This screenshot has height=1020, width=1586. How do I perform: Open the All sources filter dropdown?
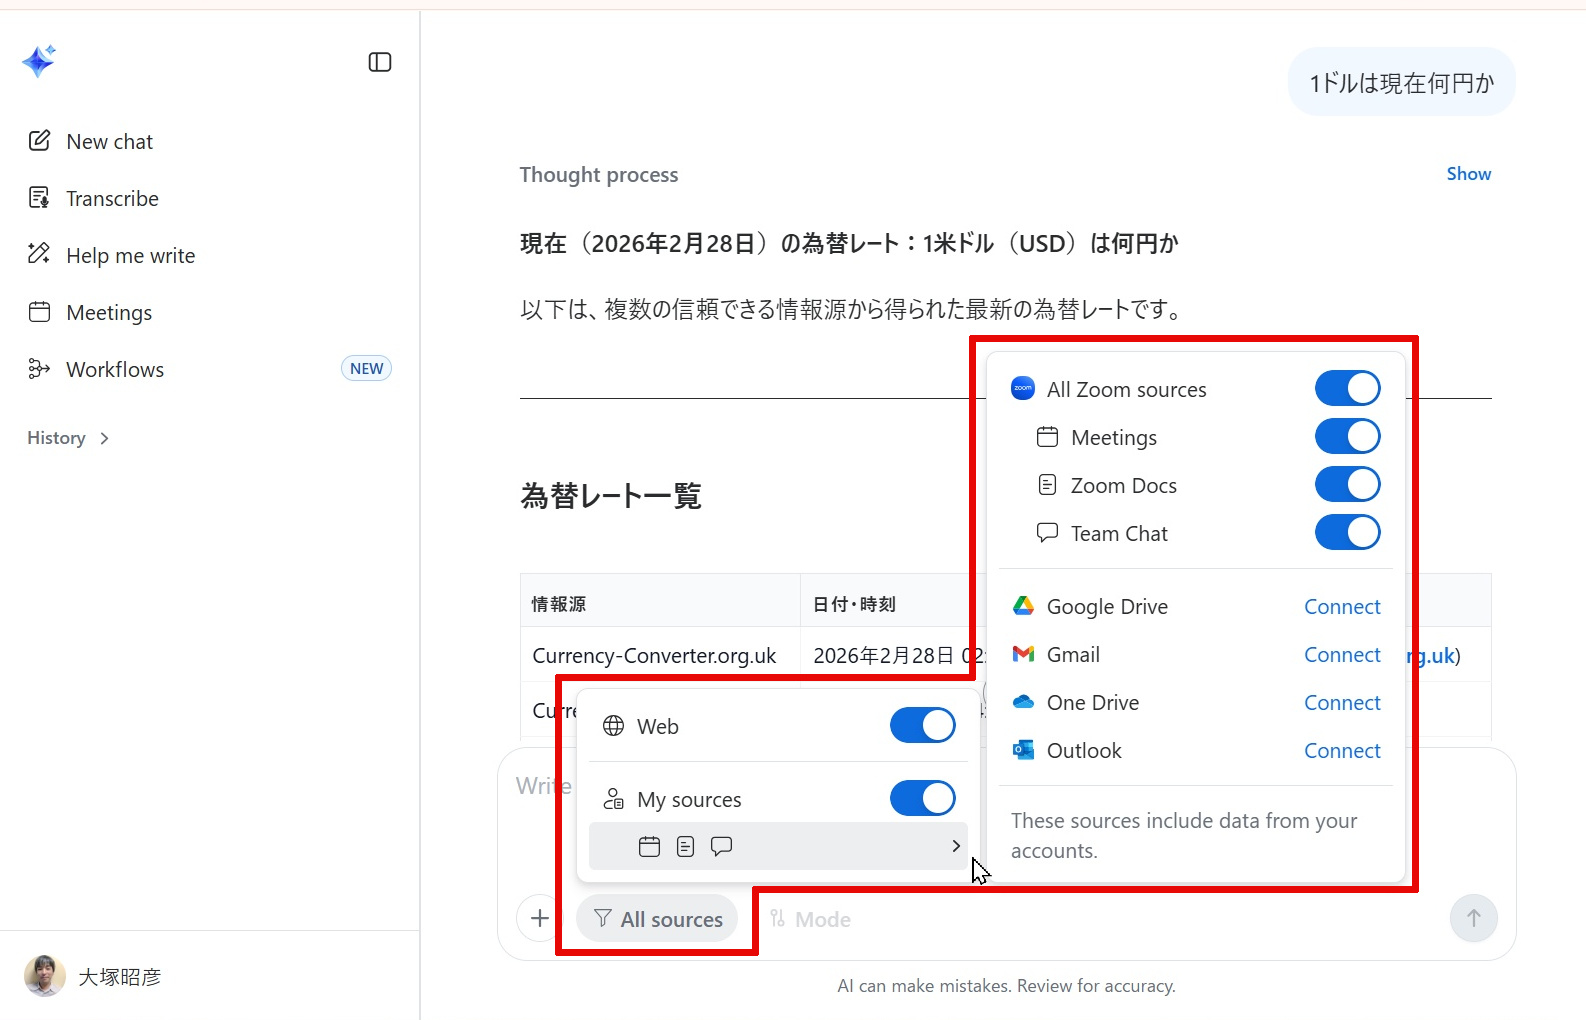tap(657, 919)
